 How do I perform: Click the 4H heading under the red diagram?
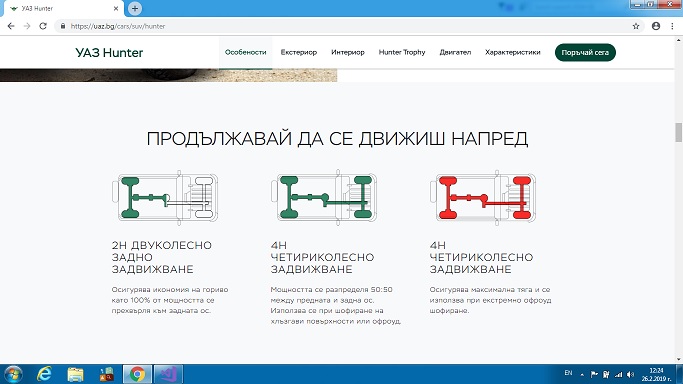[x=481, y=257]
